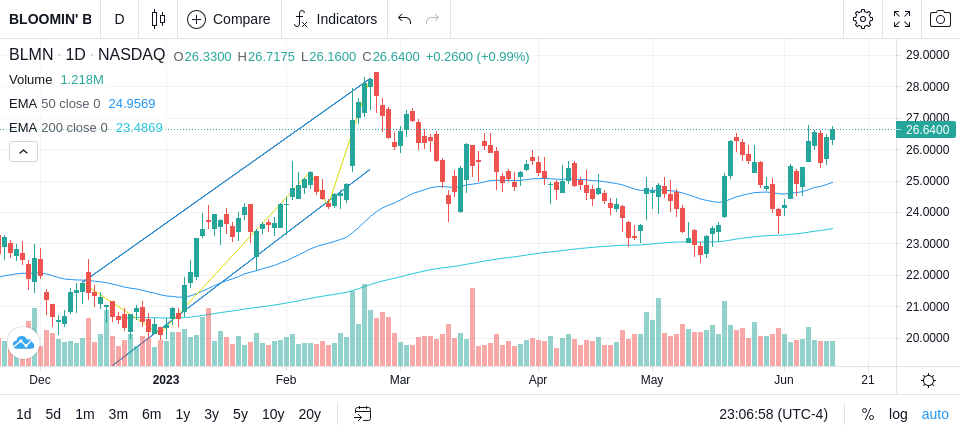Select the 1d time range
Viewport: 960px width, 433px height.
tap(23, 415)
